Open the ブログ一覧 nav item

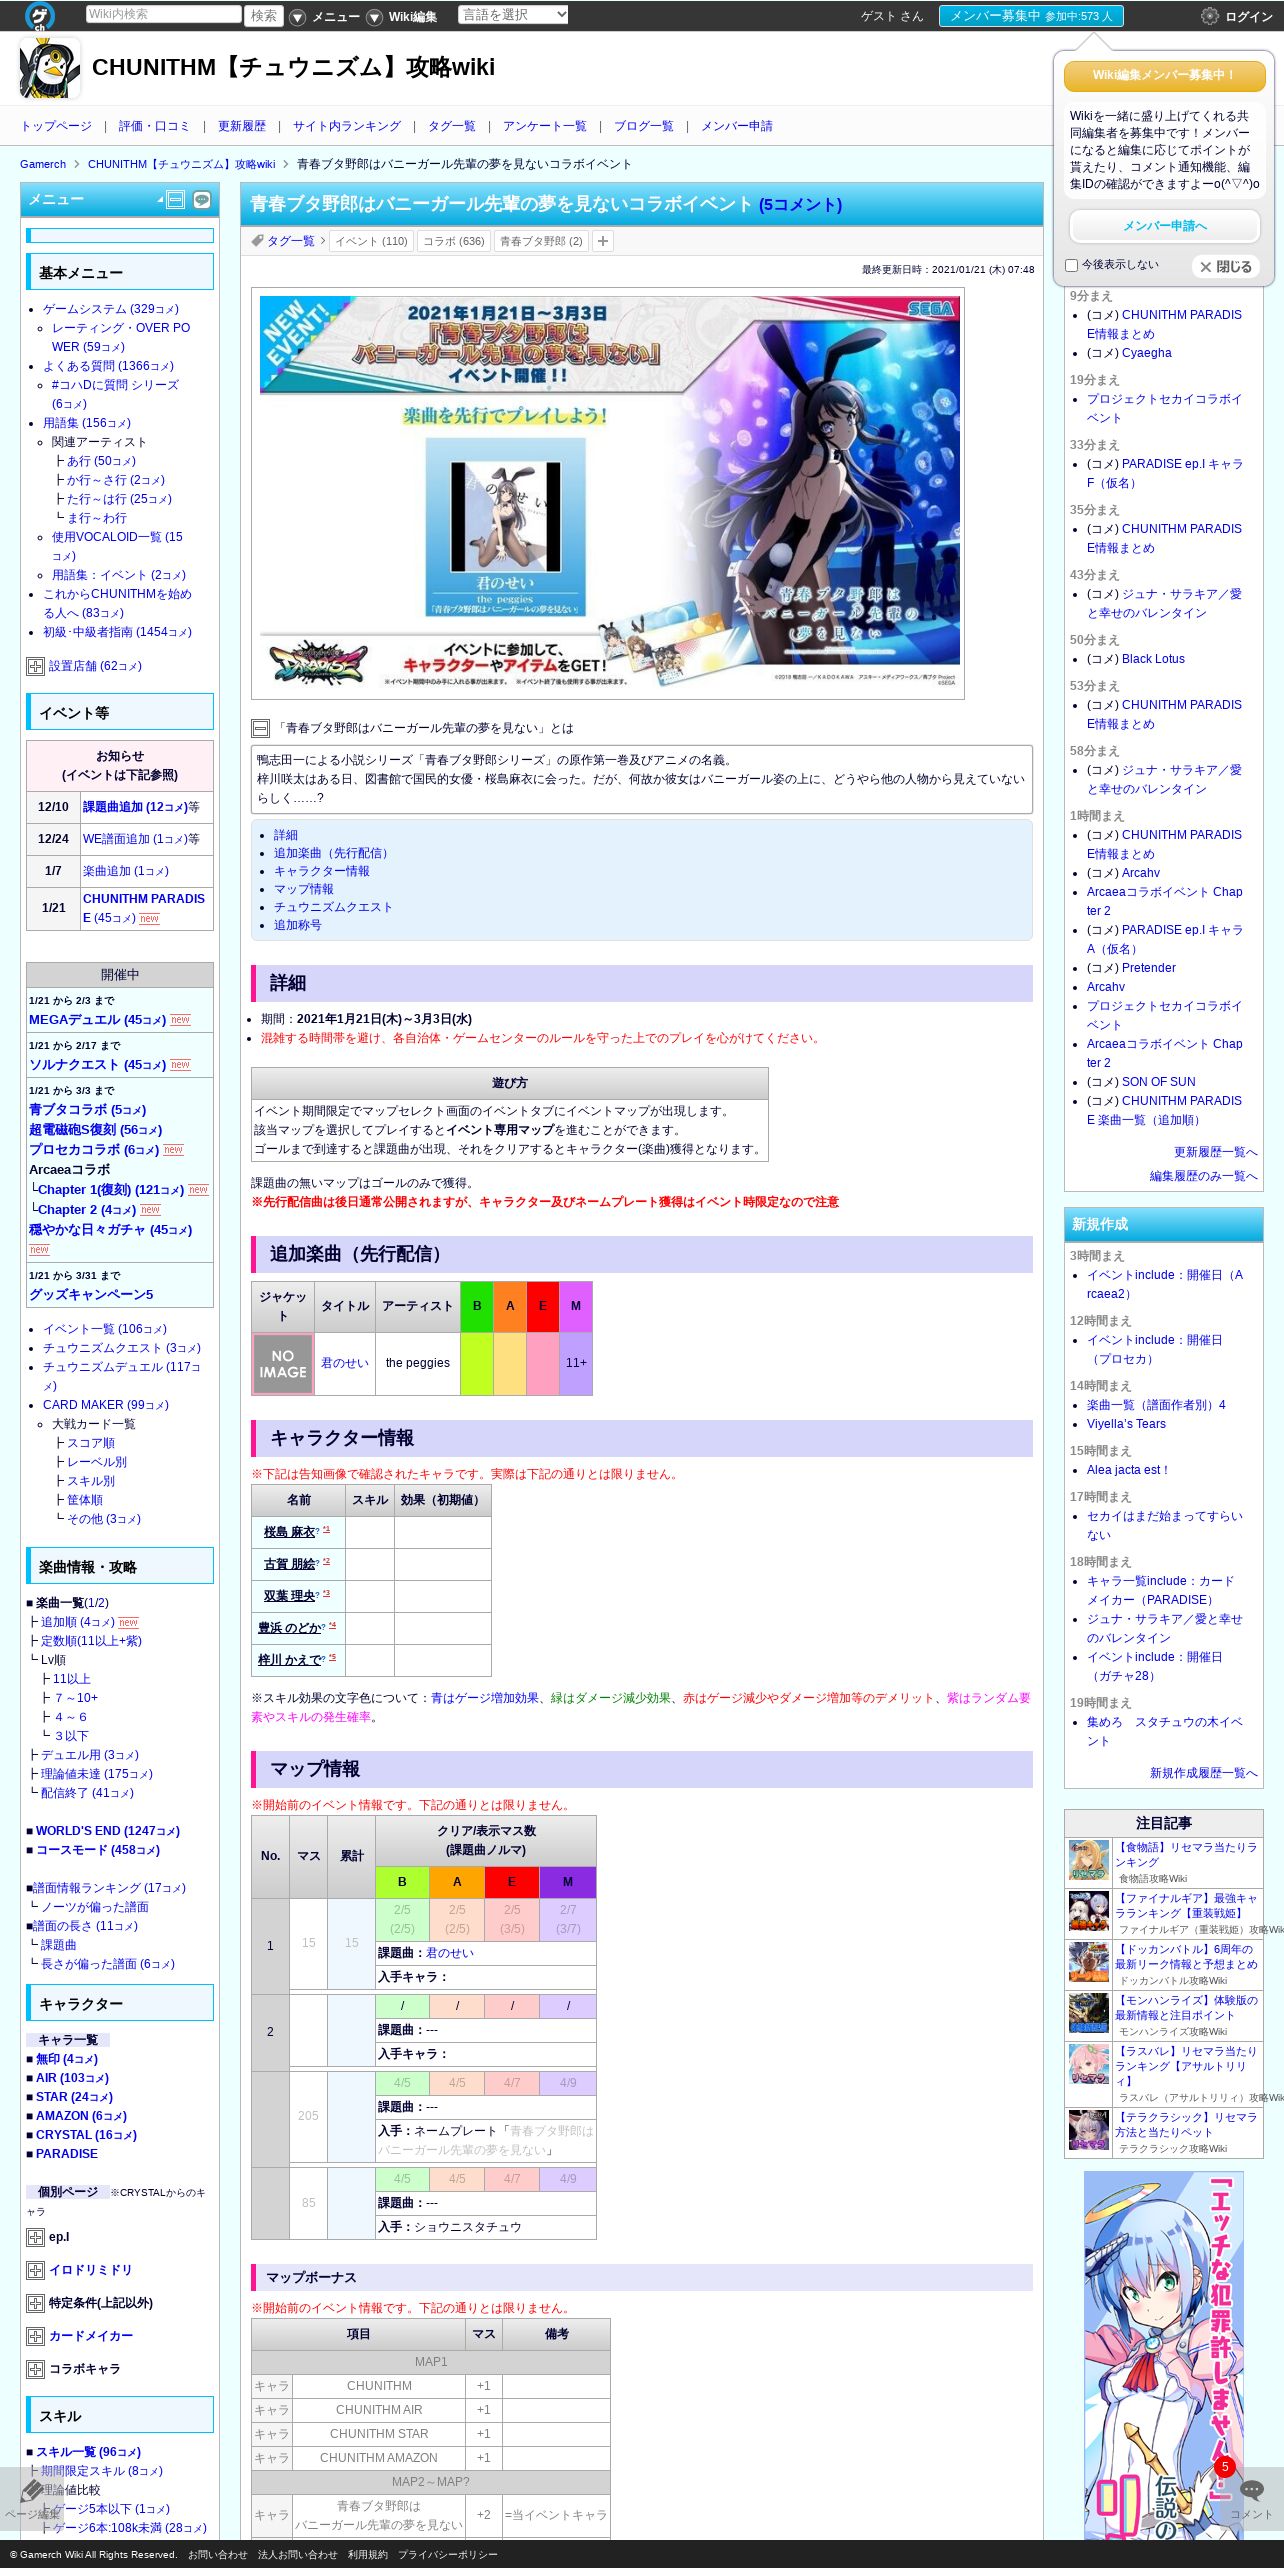[x=644, y=126]
